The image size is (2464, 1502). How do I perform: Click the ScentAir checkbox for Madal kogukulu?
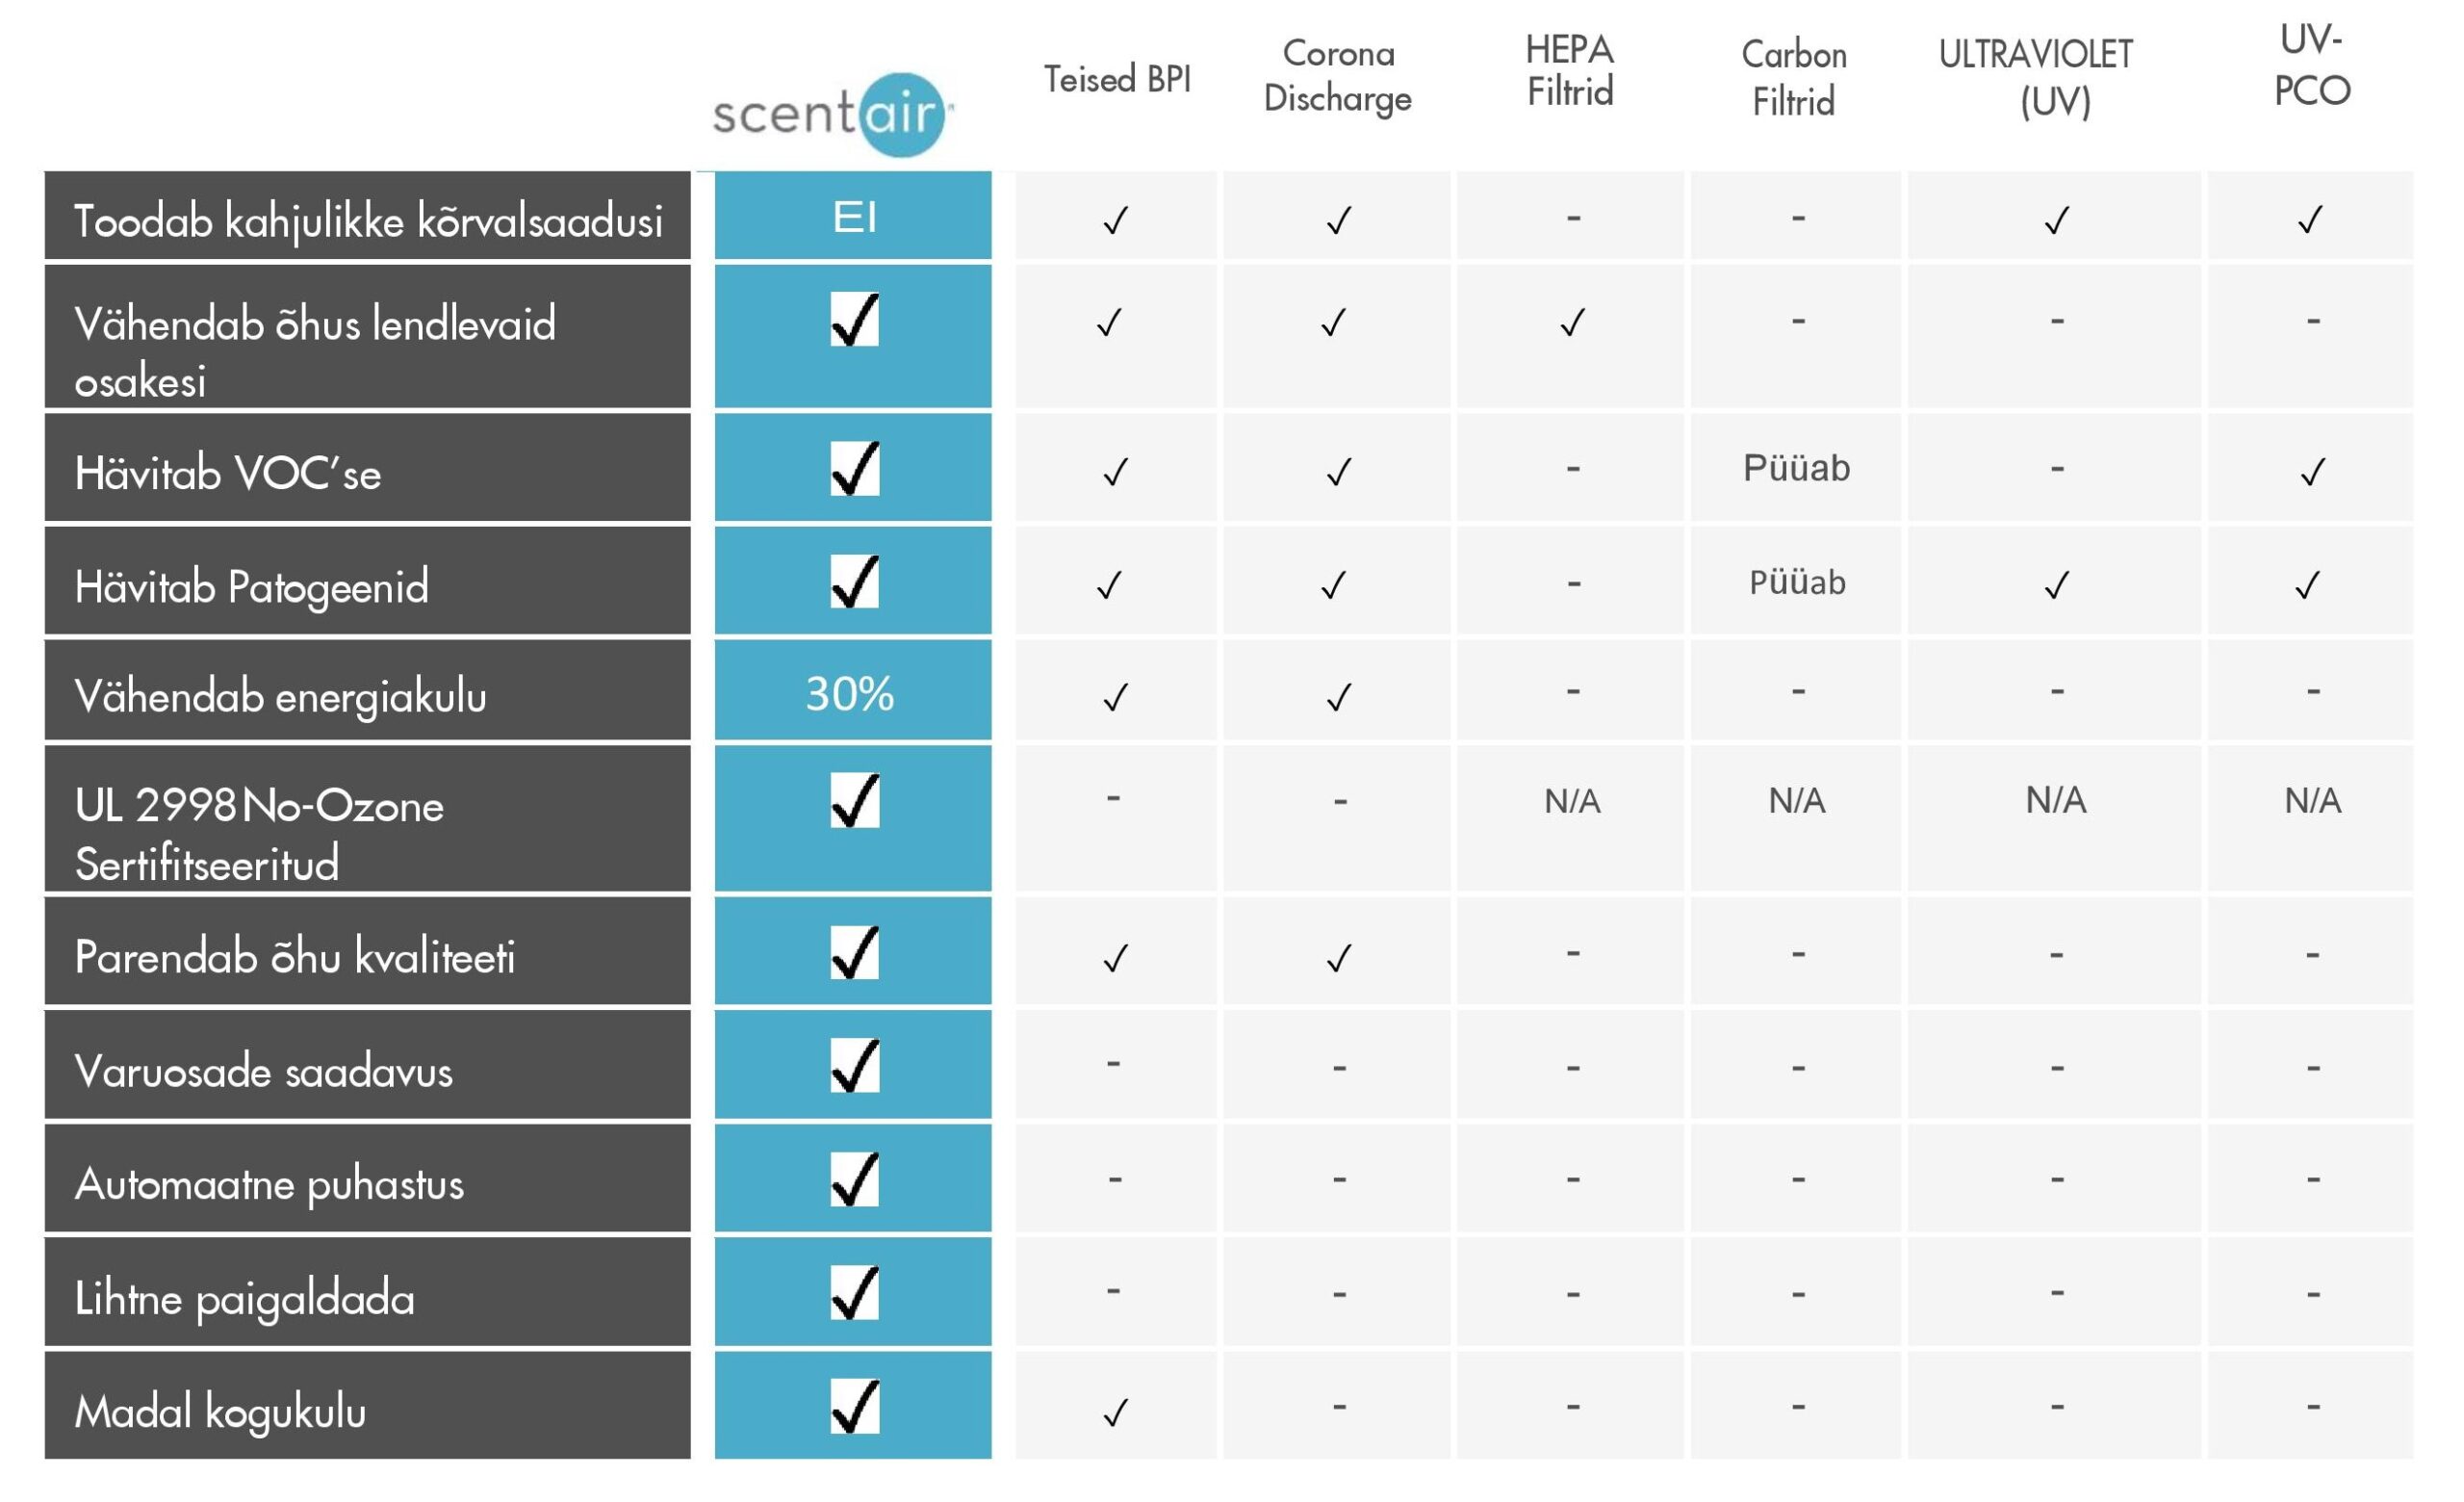855,1406
